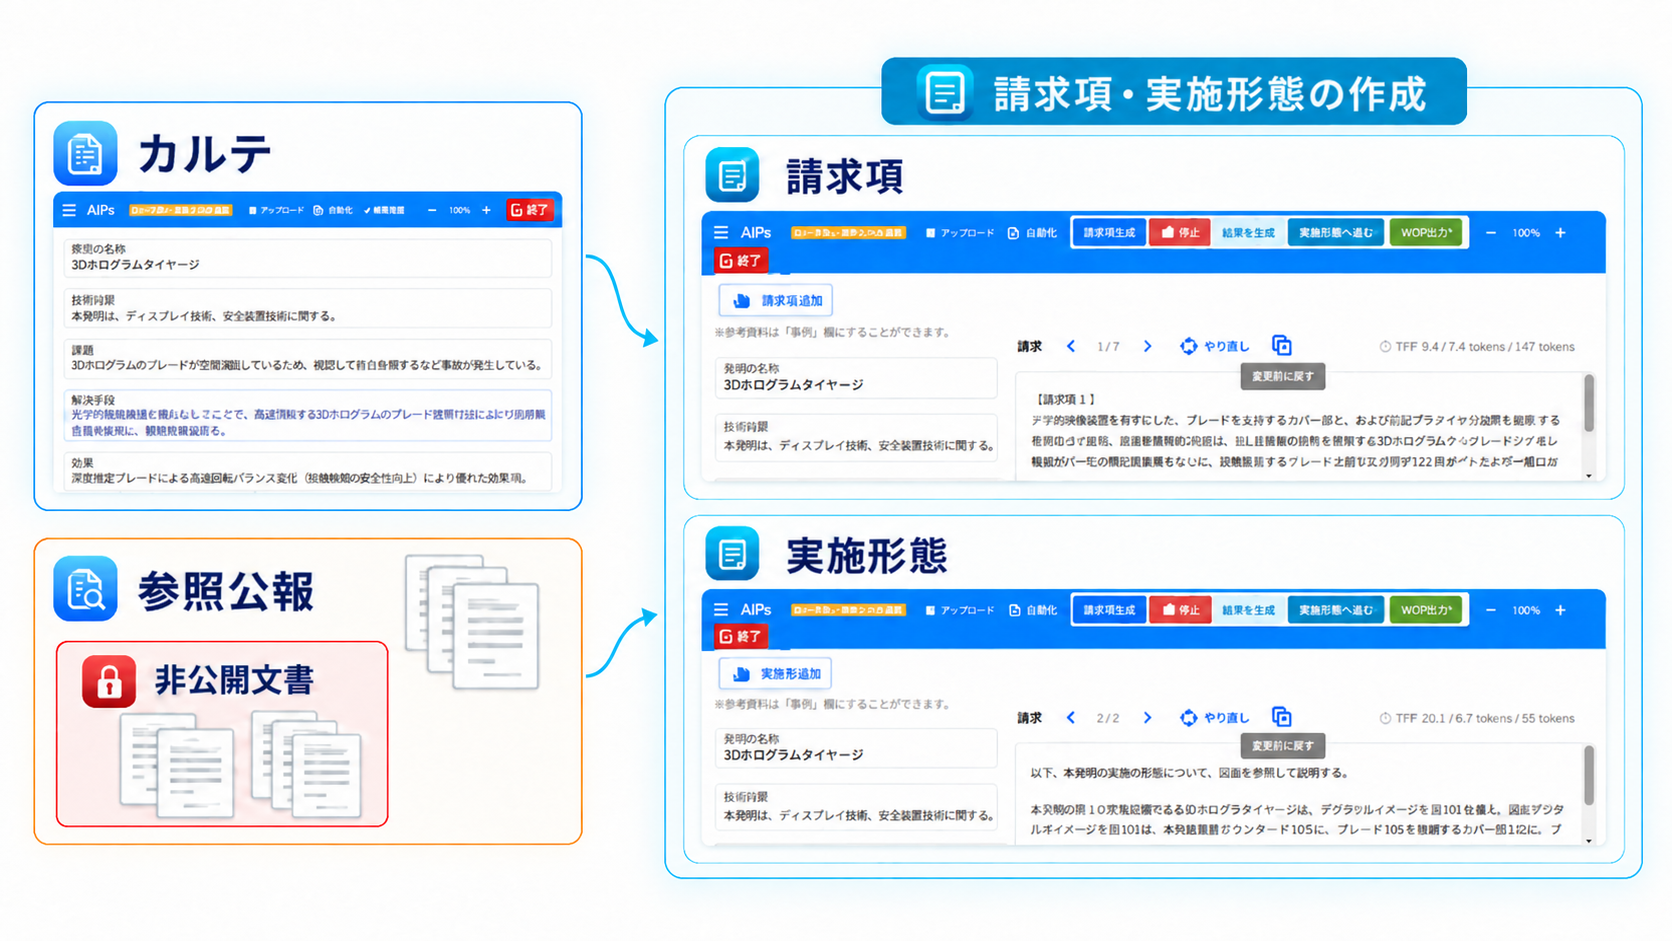Viewport: 1672px width, 941px height.
Task: Click the red 終了 button in カルテ panel
Action: tap(530, 210)
